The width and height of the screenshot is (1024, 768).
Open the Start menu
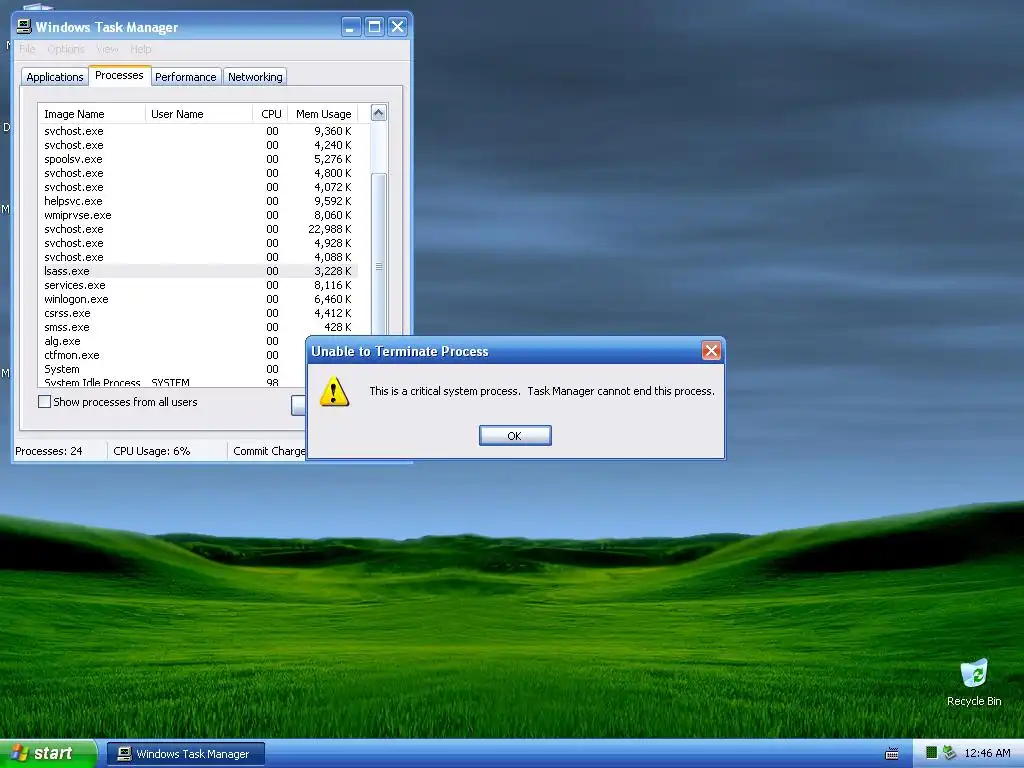point(48,754)
